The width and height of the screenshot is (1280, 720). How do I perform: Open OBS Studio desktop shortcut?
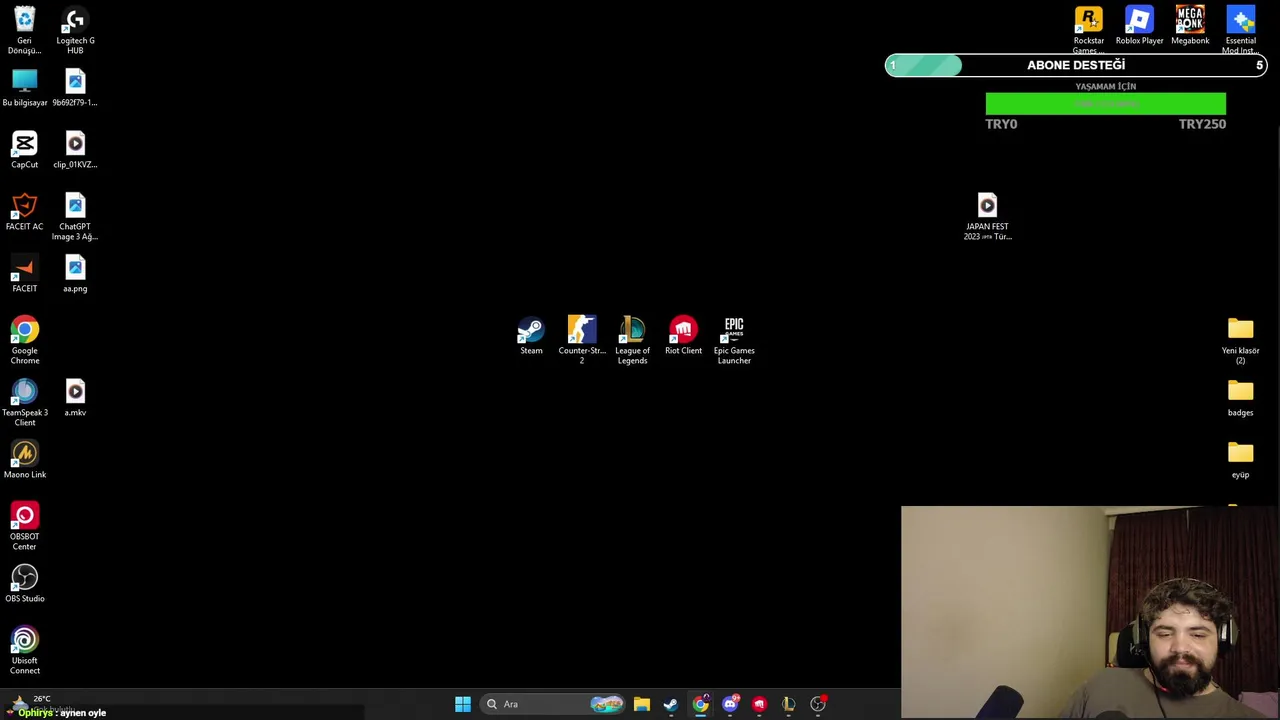click(24, 584)
